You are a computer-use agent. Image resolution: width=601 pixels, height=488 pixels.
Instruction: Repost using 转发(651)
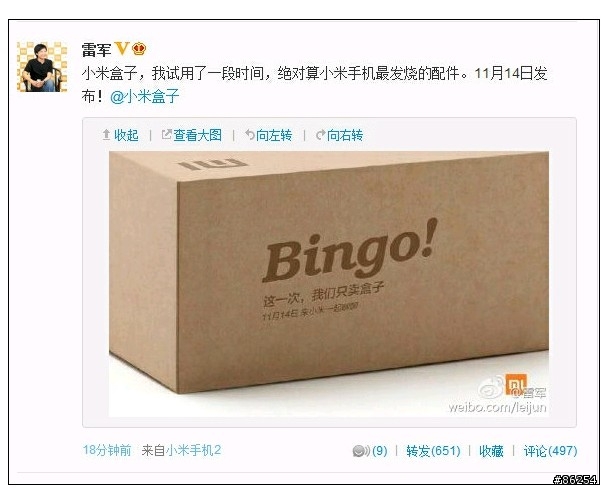(433, 451)
